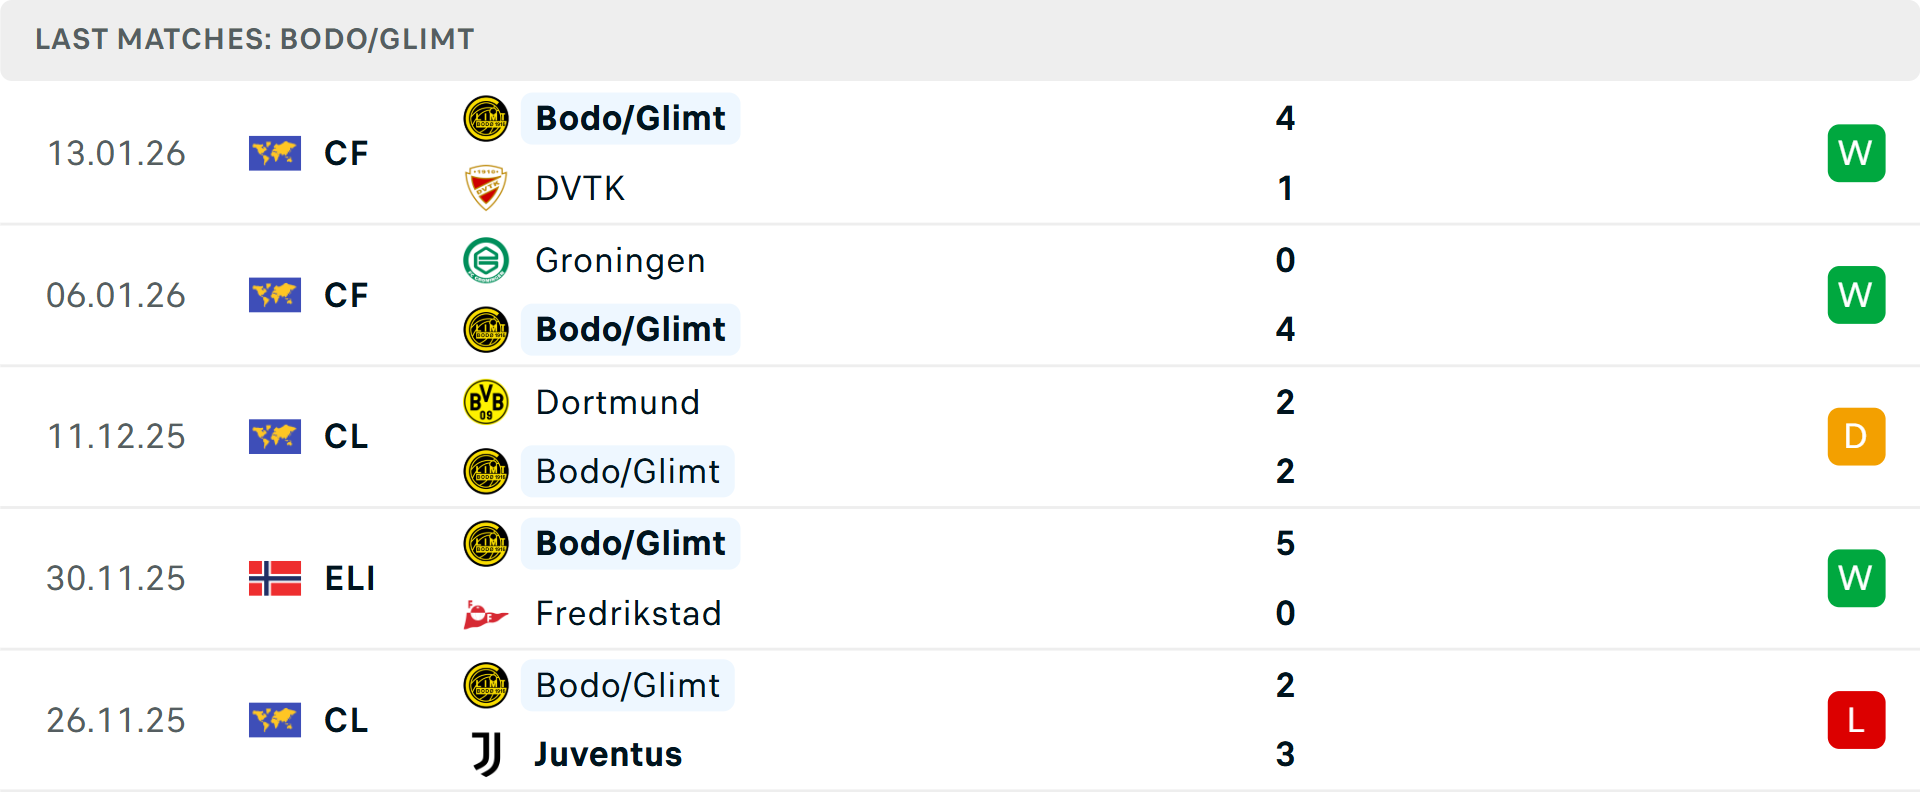Click the Dortmund BVB crest icon
This screenshot has height=792, width=1920.
[x=486, y=402]
